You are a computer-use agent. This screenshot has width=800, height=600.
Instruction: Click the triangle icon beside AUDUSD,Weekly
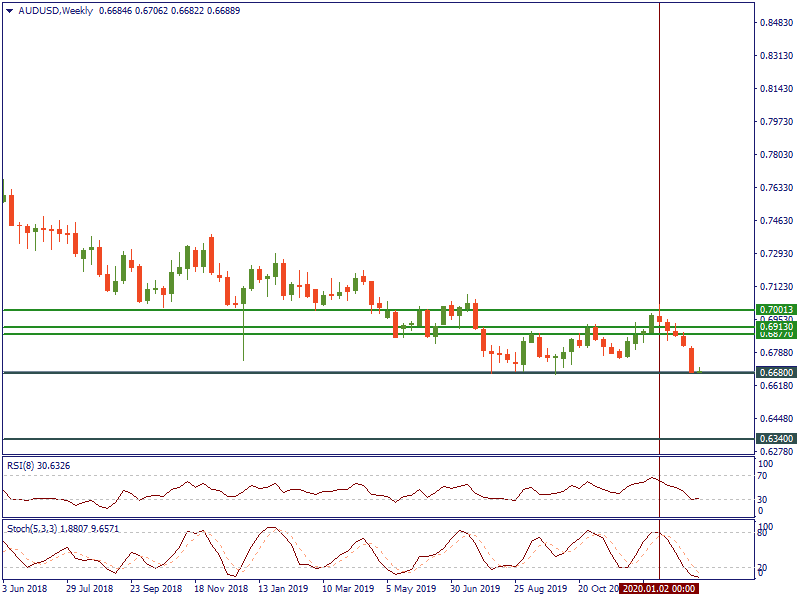click(x=9, y=10)
